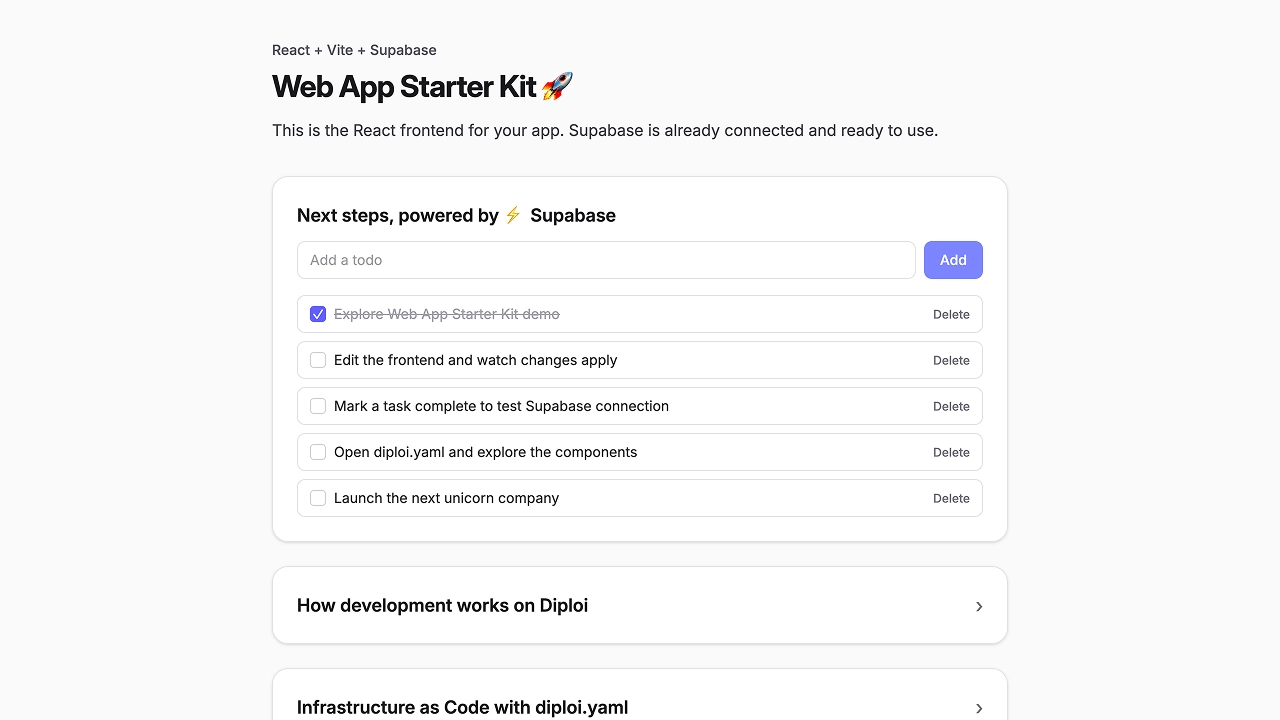Viewport: 1280px width, 720px height.
Task: Click the Web App Starter Kit heading
Action: point(404,87)
